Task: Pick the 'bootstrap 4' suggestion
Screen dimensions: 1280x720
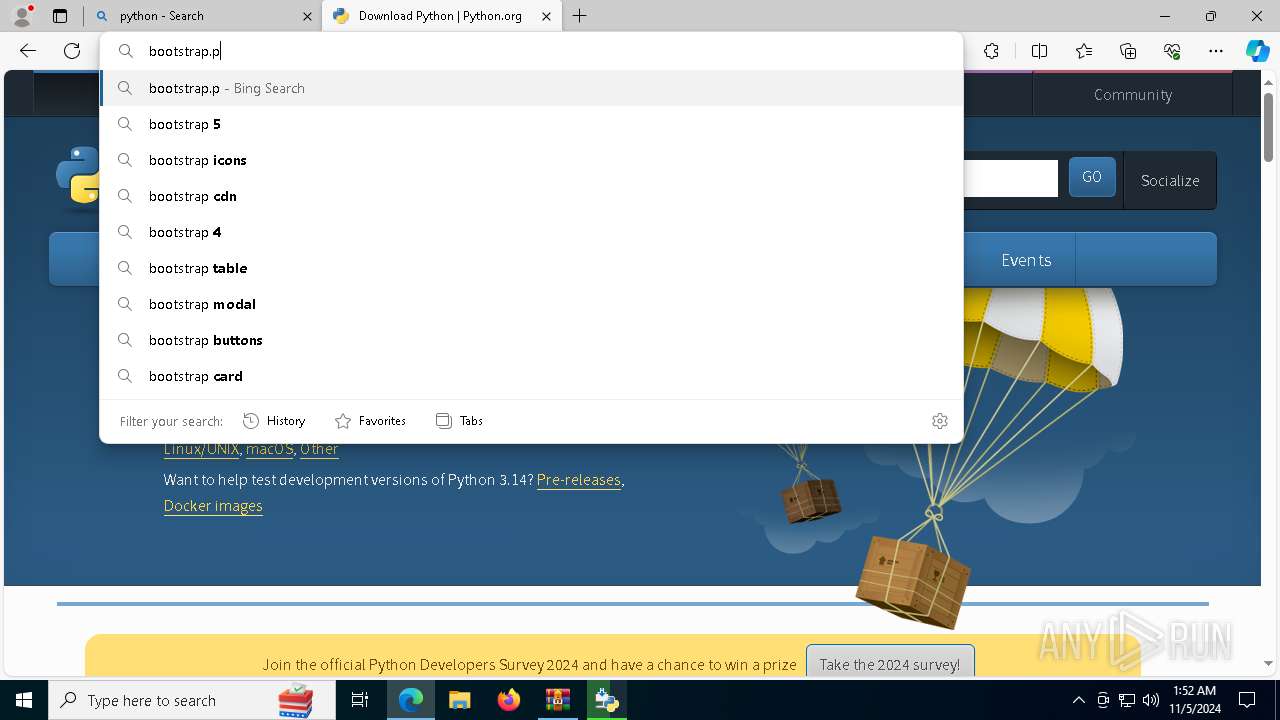Action: (532, 232)
